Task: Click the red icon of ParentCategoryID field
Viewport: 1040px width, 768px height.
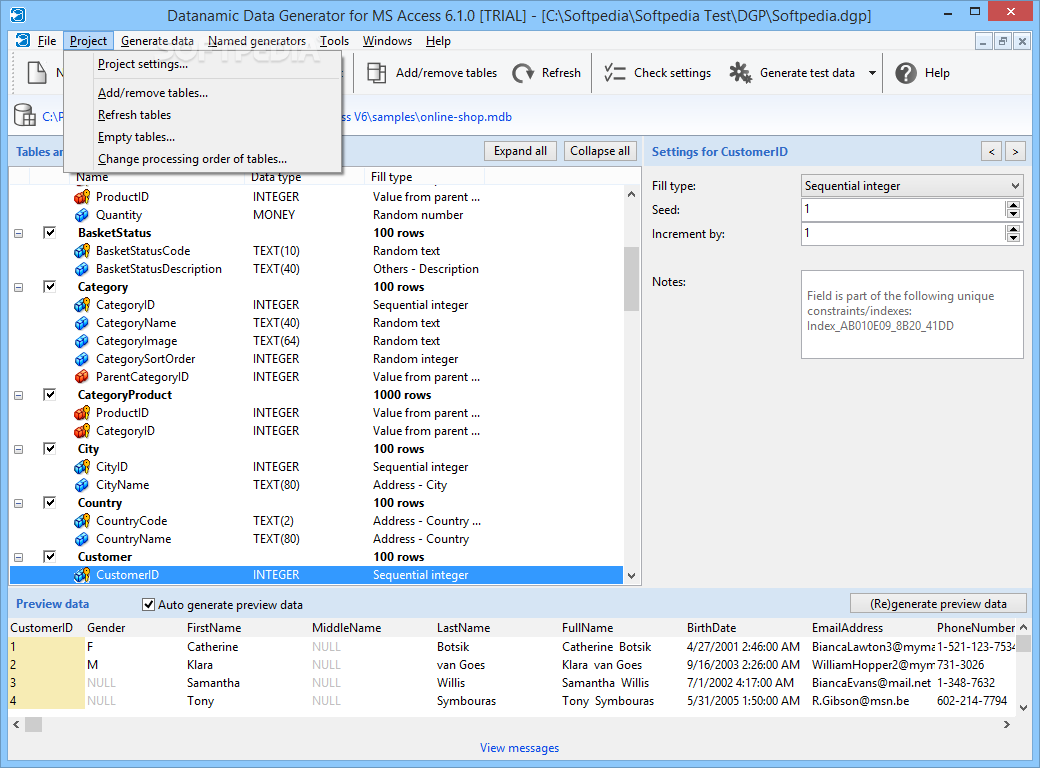Action: click(82, 377)
